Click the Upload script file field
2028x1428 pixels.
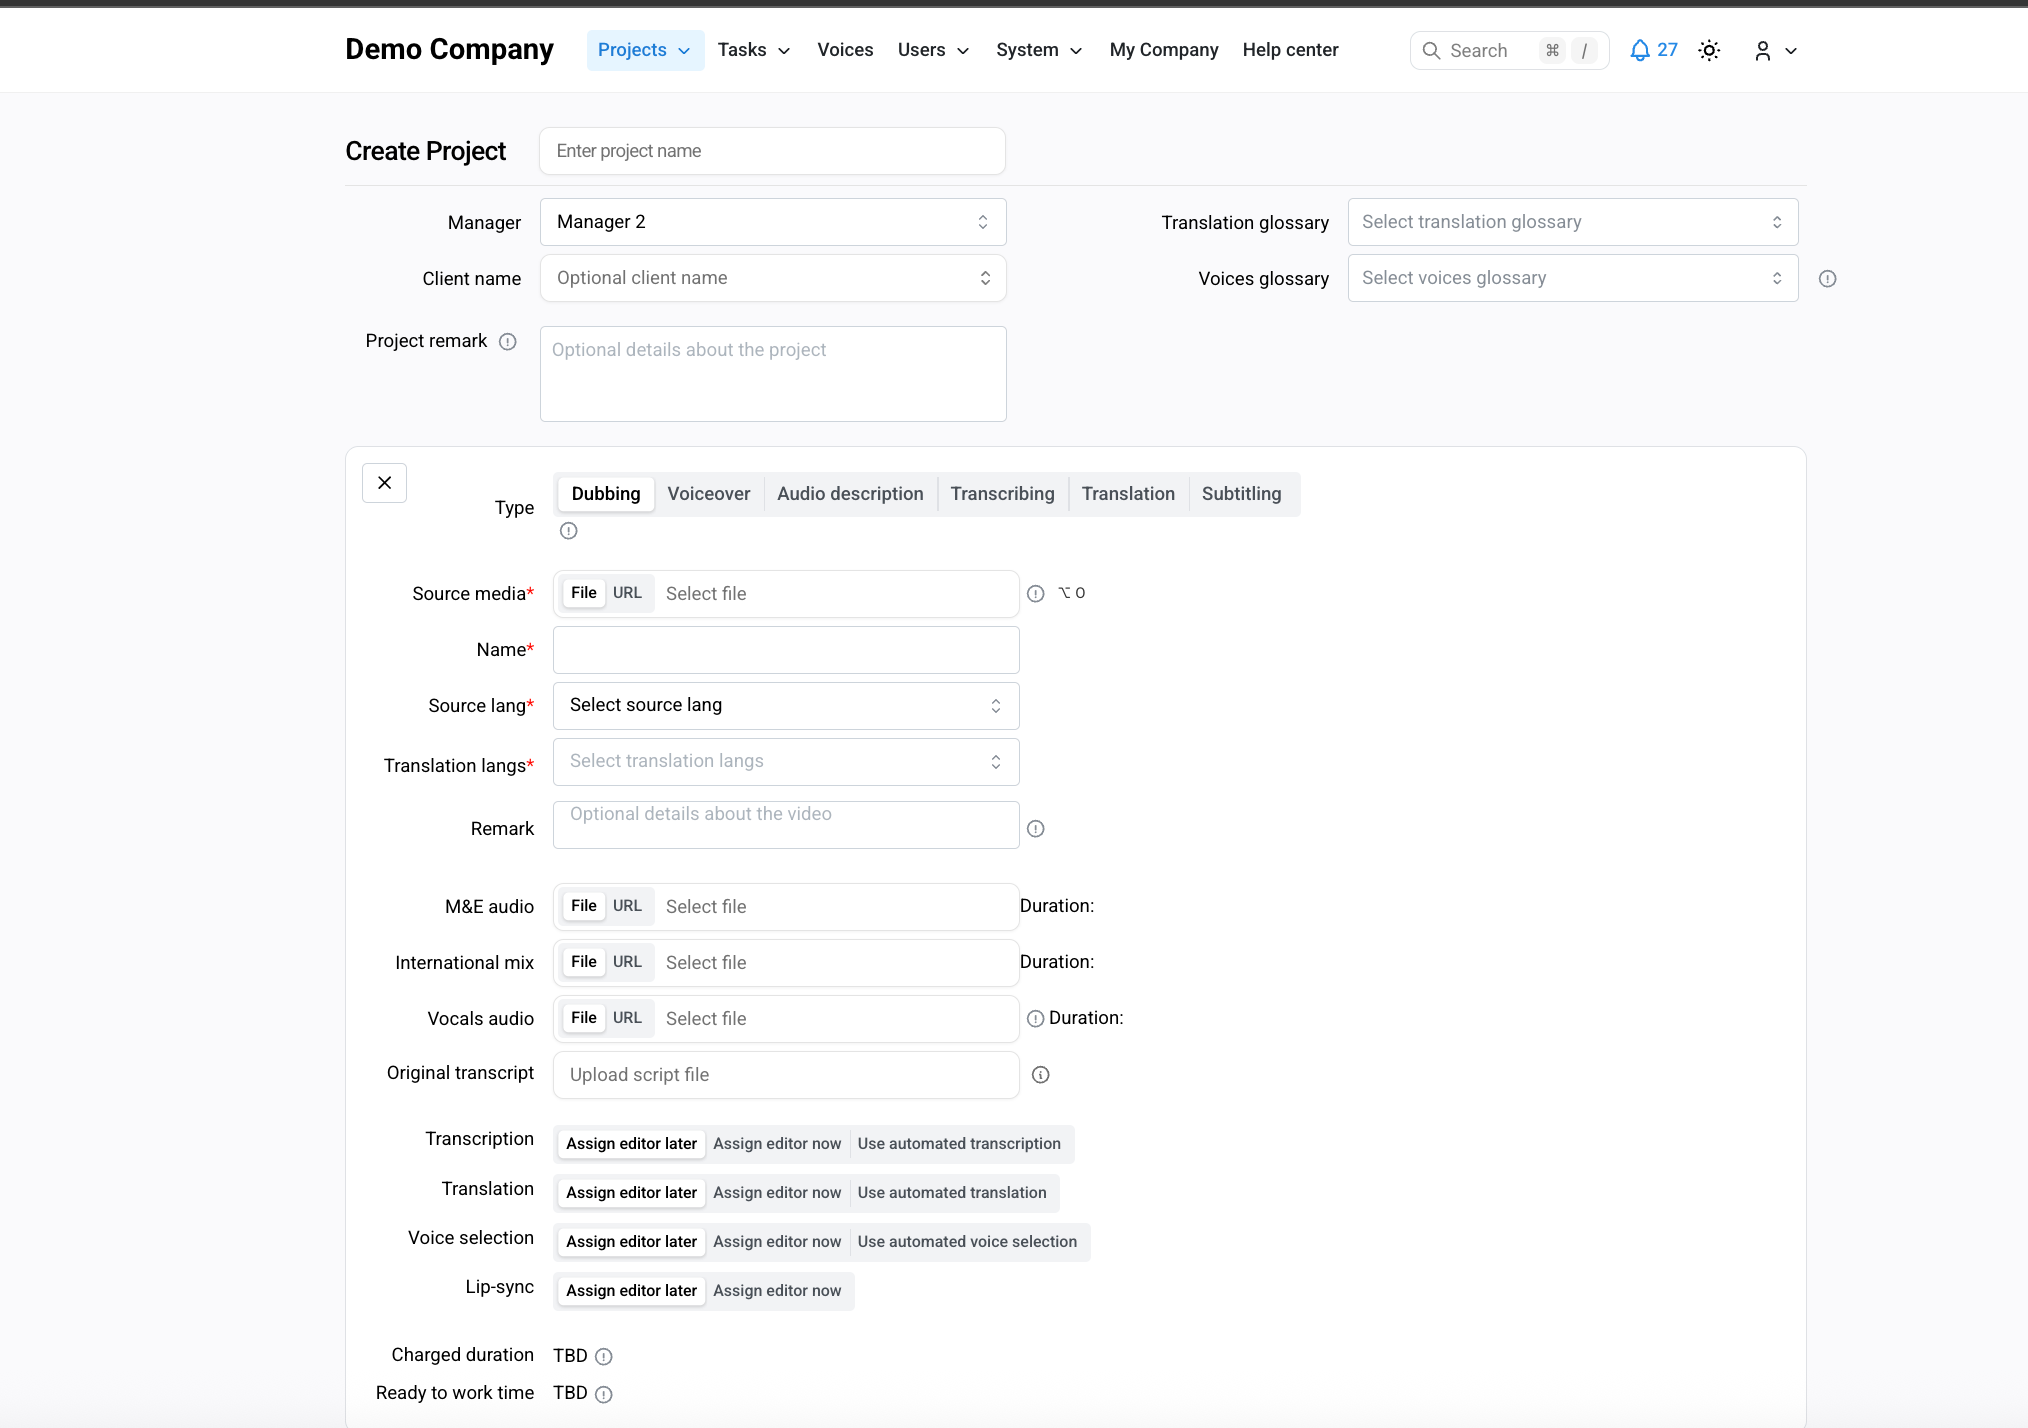[x=786, y=1075]
